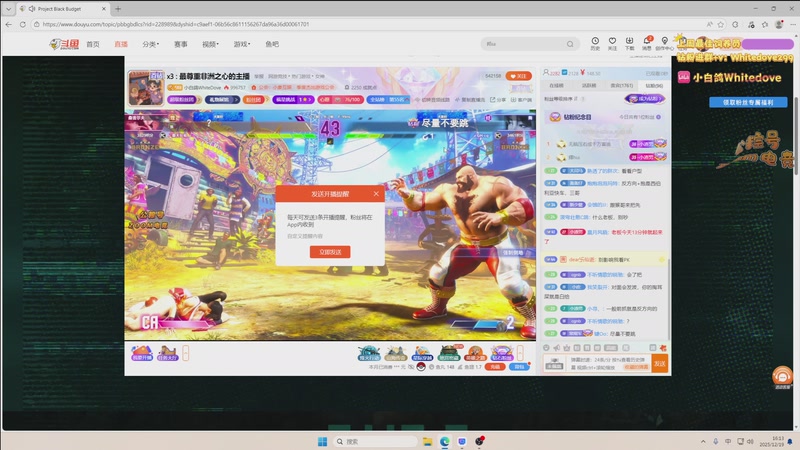Open the purple star challenge badge
This screenshot has width=800, height=450.
pyautogui.click(x=293, y=99)
